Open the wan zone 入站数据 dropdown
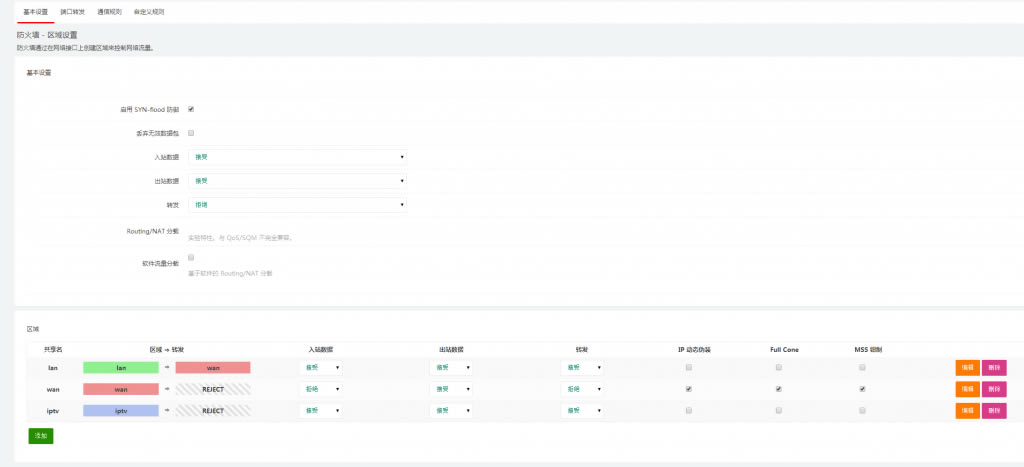The height and width of the screenshot is (467, 1024). pos(320,389)
